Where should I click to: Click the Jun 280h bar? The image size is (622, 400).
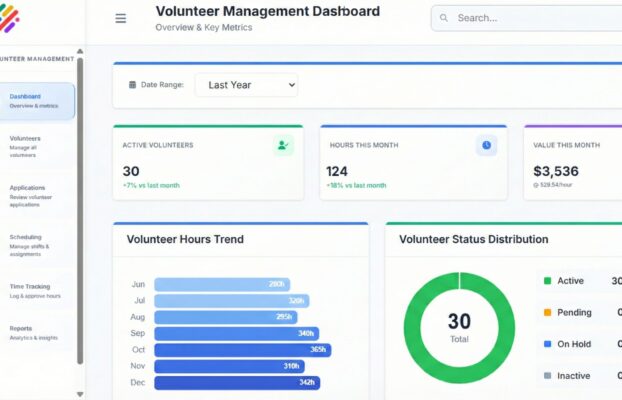click(x=222, y=284)
